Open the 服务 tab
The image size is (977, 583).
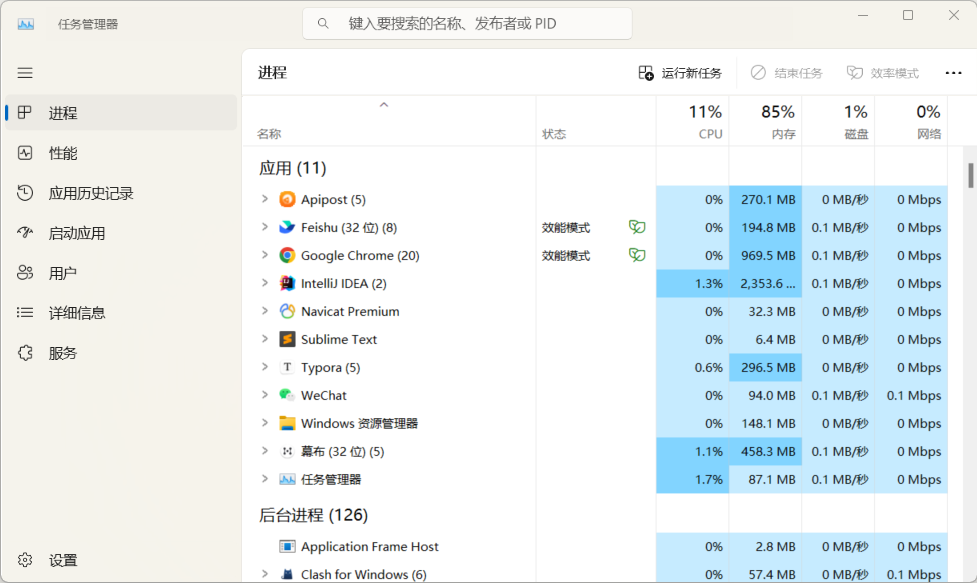[121, 353]
